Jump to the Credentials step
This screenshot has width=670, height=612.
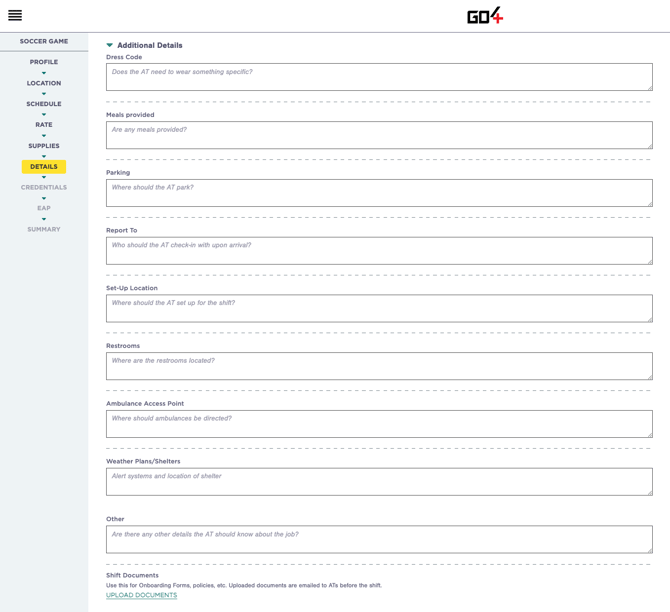(x=44, y=187)
